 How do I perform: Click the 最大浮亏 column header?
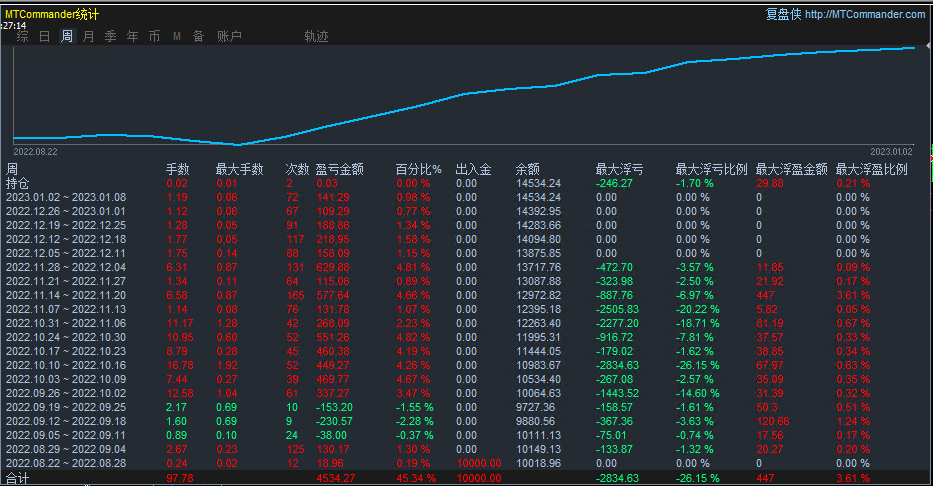coord(619,170)
